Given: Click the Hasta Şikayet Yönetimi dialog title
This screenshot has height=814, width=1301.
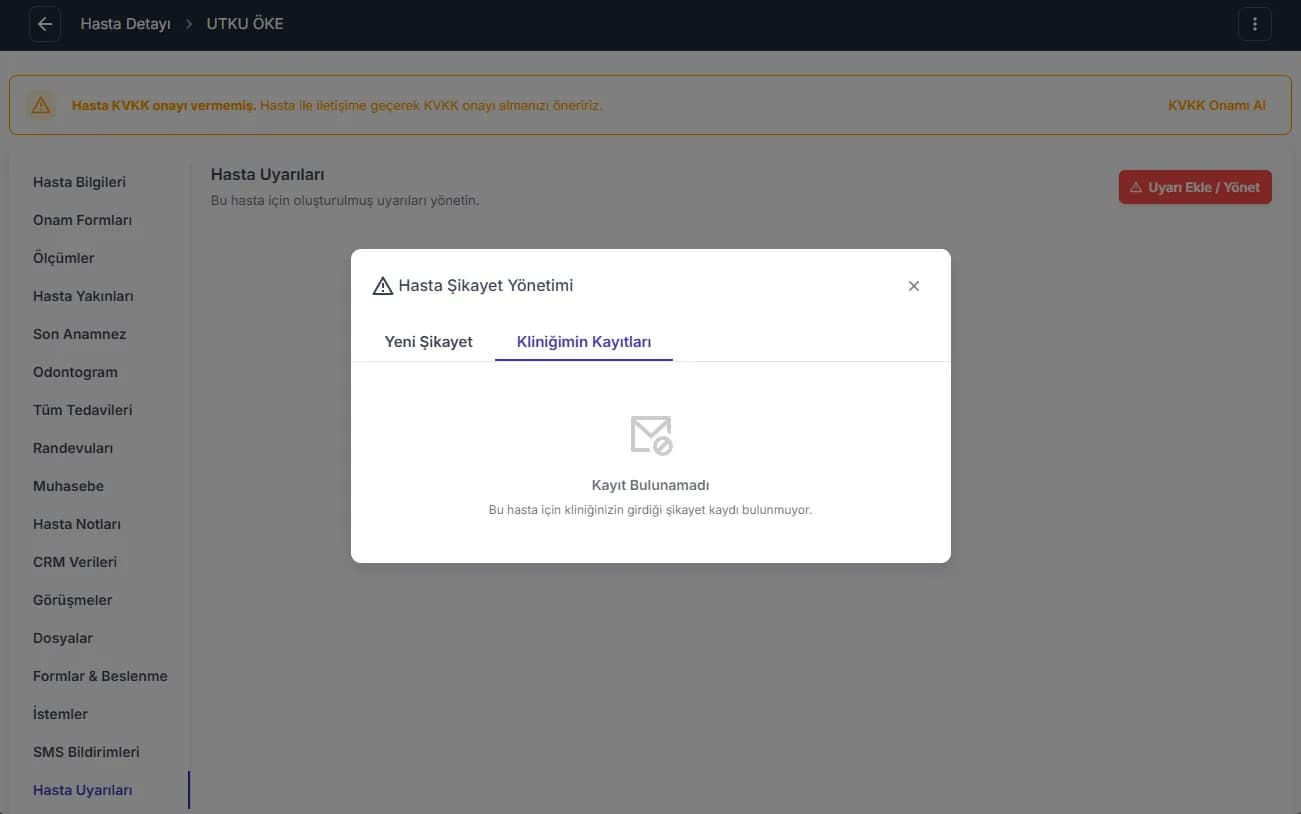Looking at the screenshot, I should pyautogui.click(x=486, y=286).
